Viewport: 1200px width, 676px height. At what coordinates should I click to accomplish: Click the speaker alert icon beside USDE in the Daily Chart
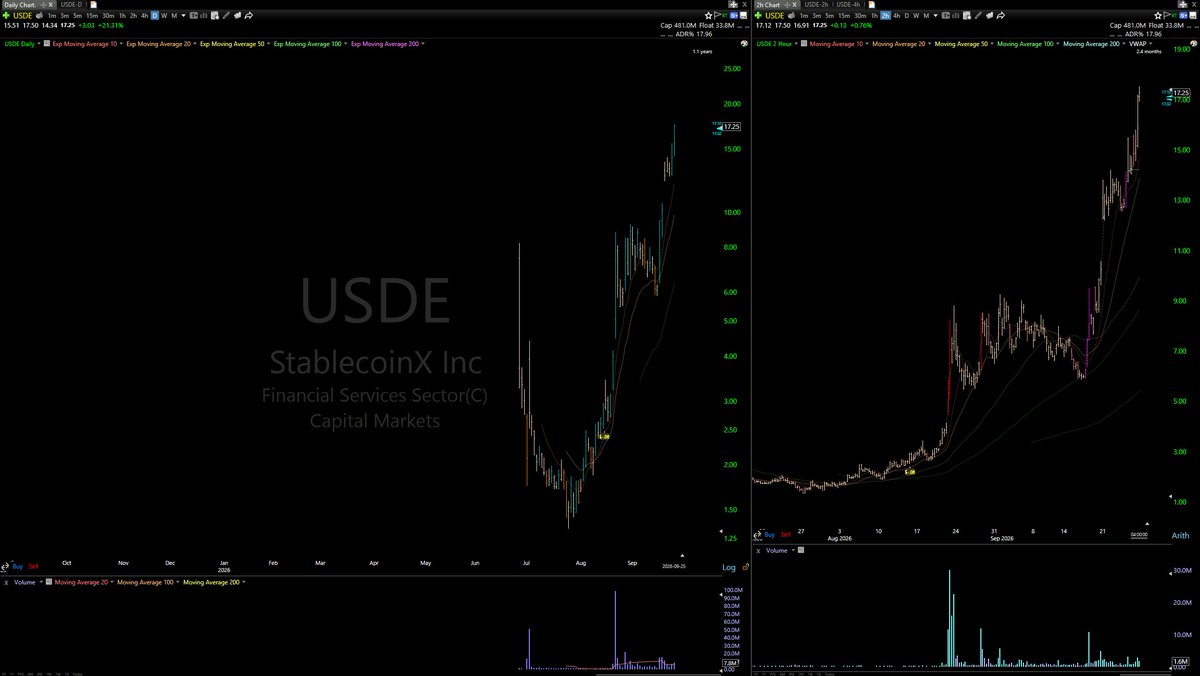point(39,16)
